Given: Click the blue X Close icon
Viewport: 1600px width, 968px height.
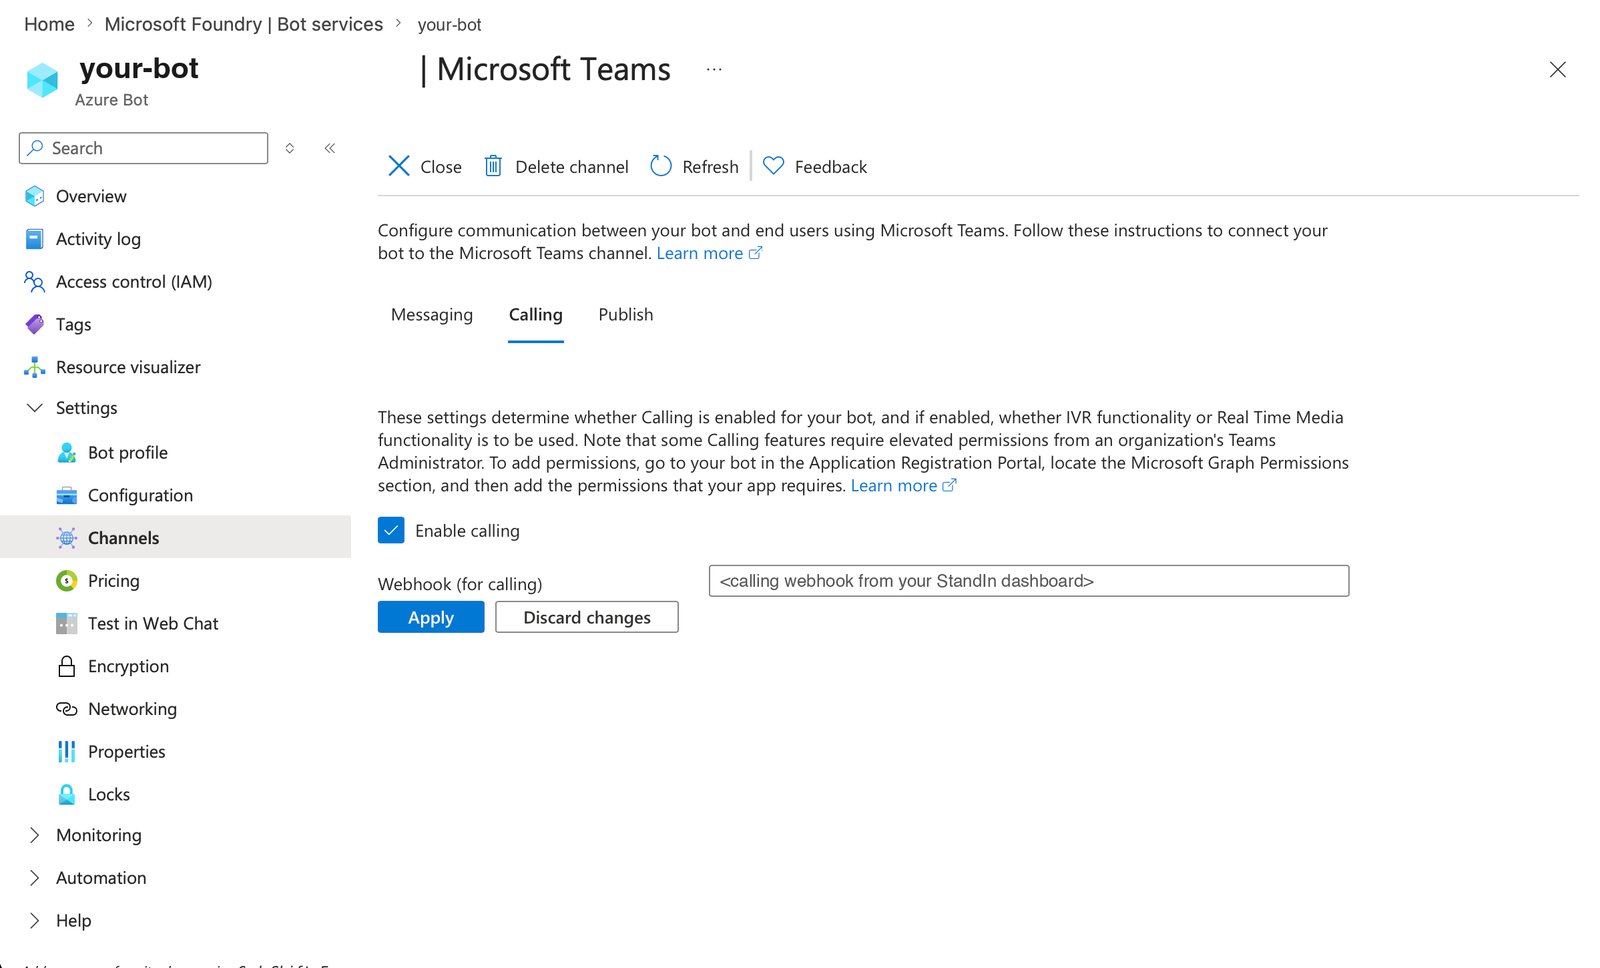Looking at the screenshot, I should click(399, 166).
